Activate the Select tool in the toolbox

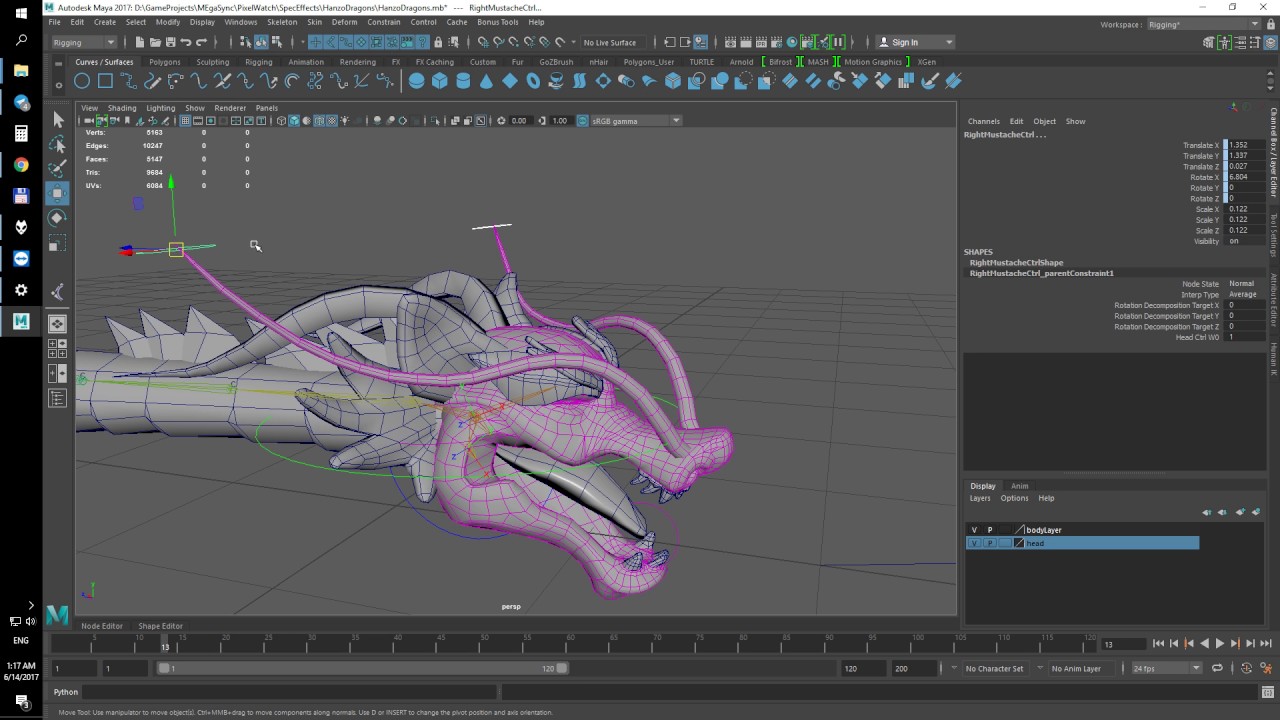click(x=57, y=120)
